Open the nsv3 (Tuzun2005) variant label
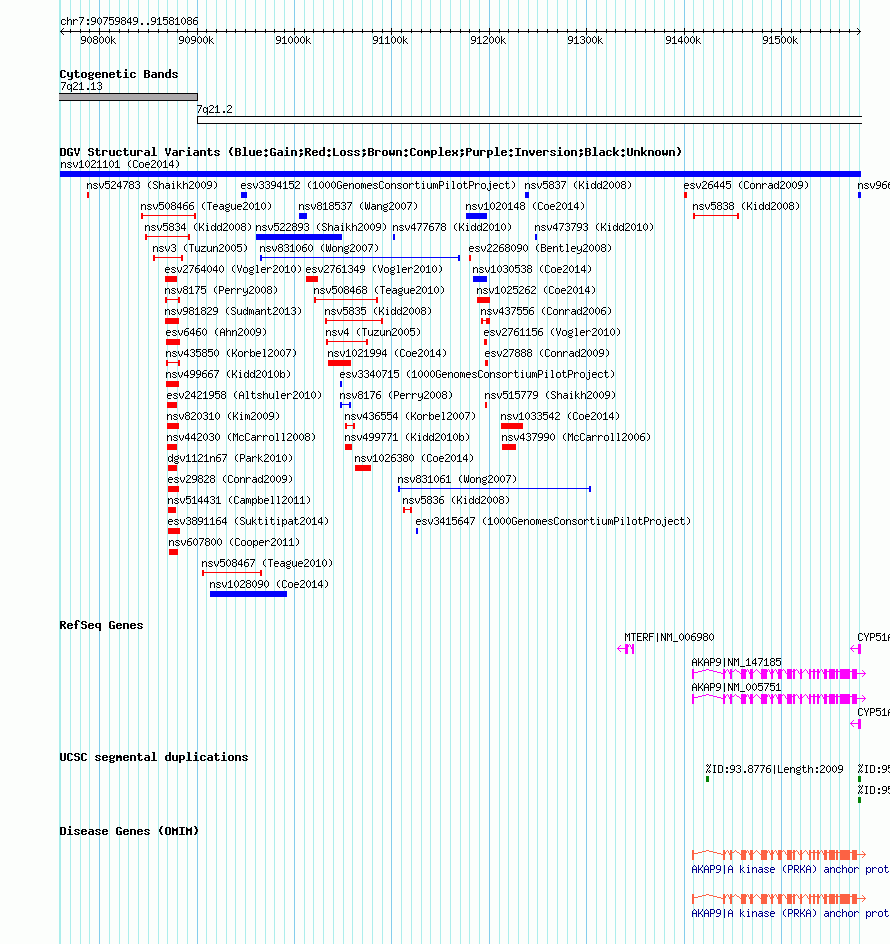The image size is (890, 944). [200, 249]
